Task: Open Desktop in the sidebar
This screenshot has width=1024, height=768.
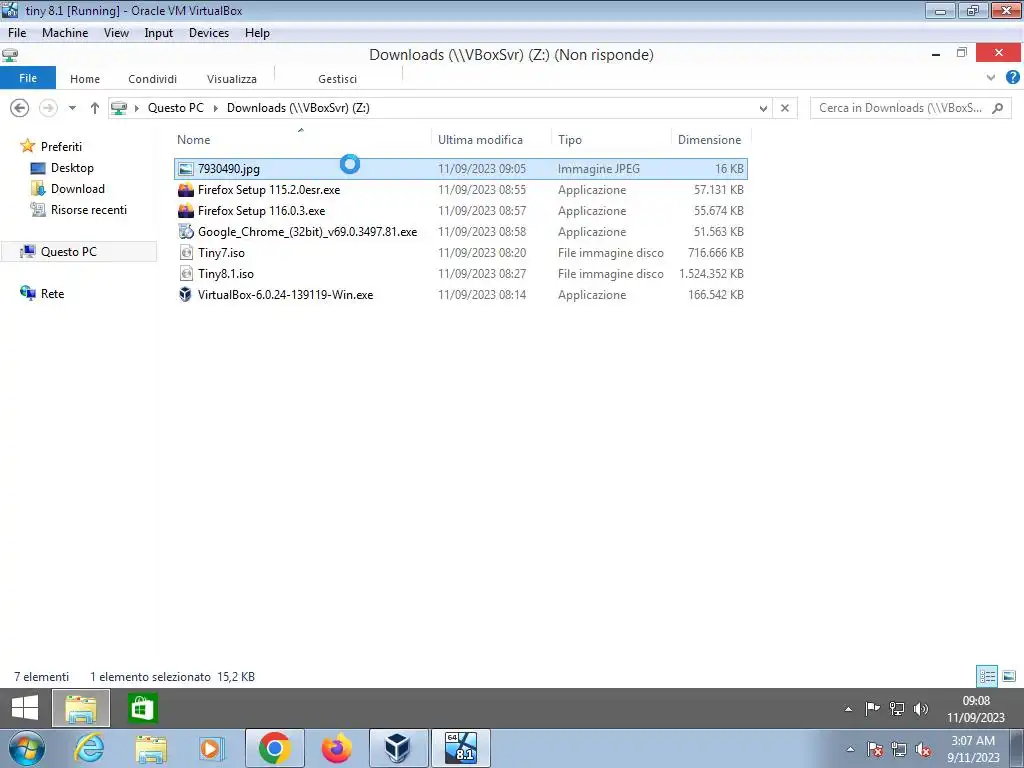Action: (72, 168)
